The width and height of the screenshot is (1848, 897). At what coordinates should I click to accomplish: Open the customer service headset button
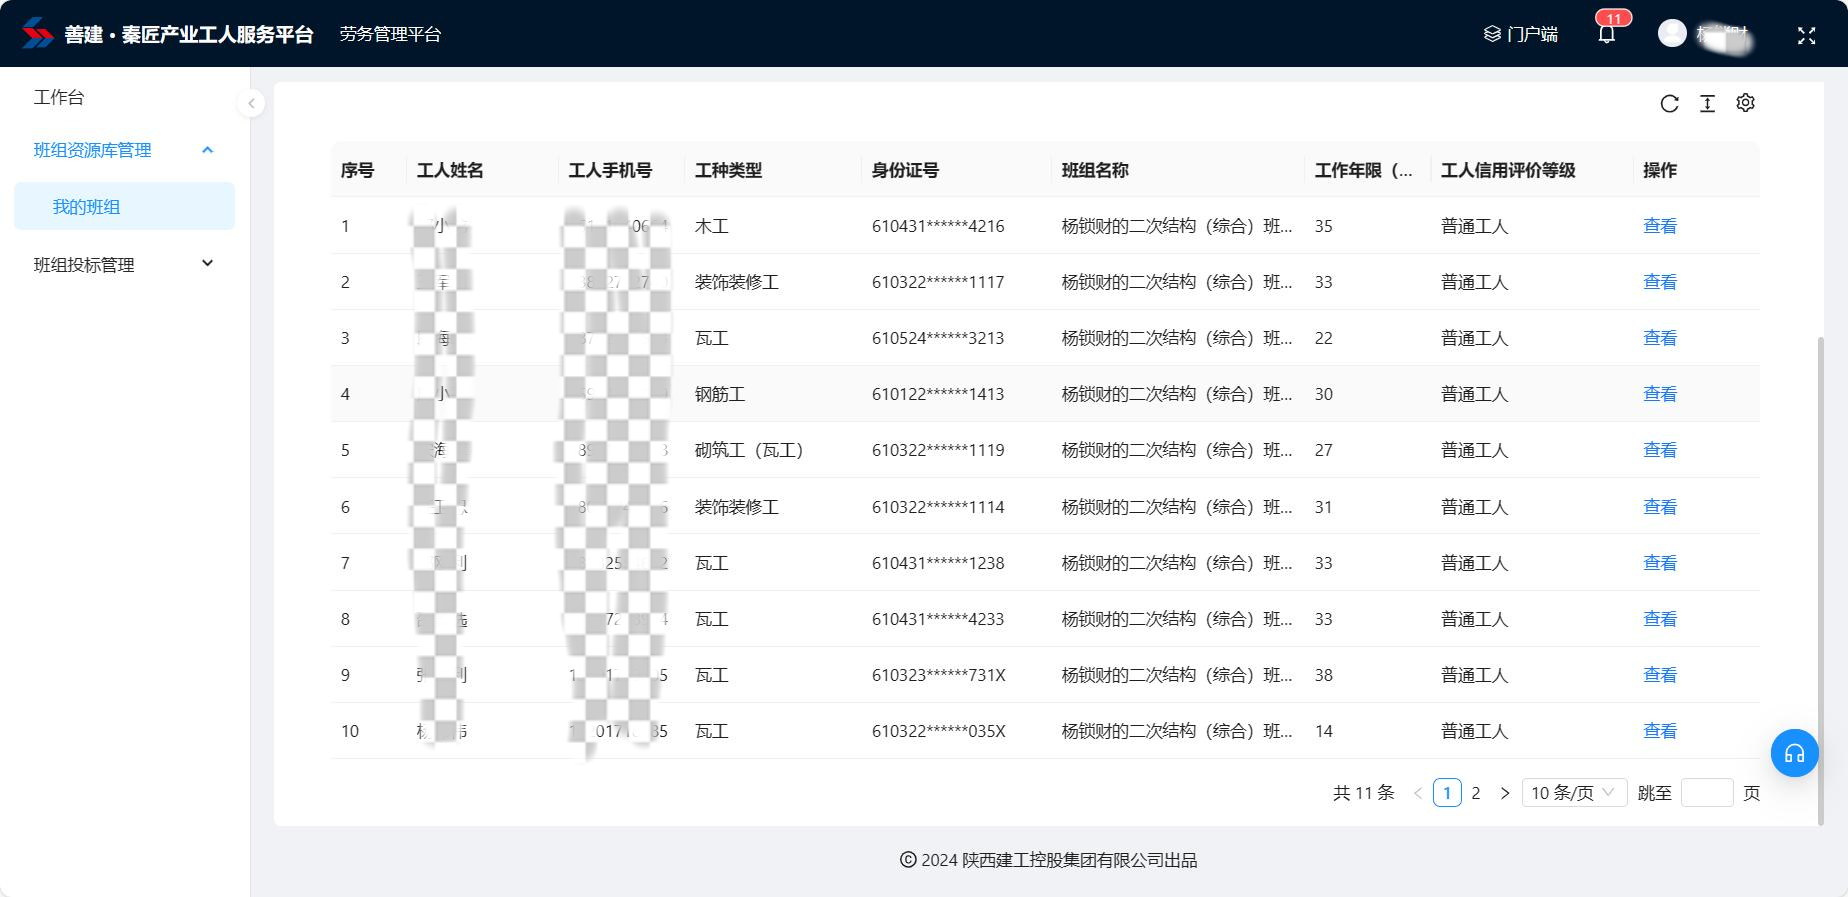click(x=1794, y=753)
